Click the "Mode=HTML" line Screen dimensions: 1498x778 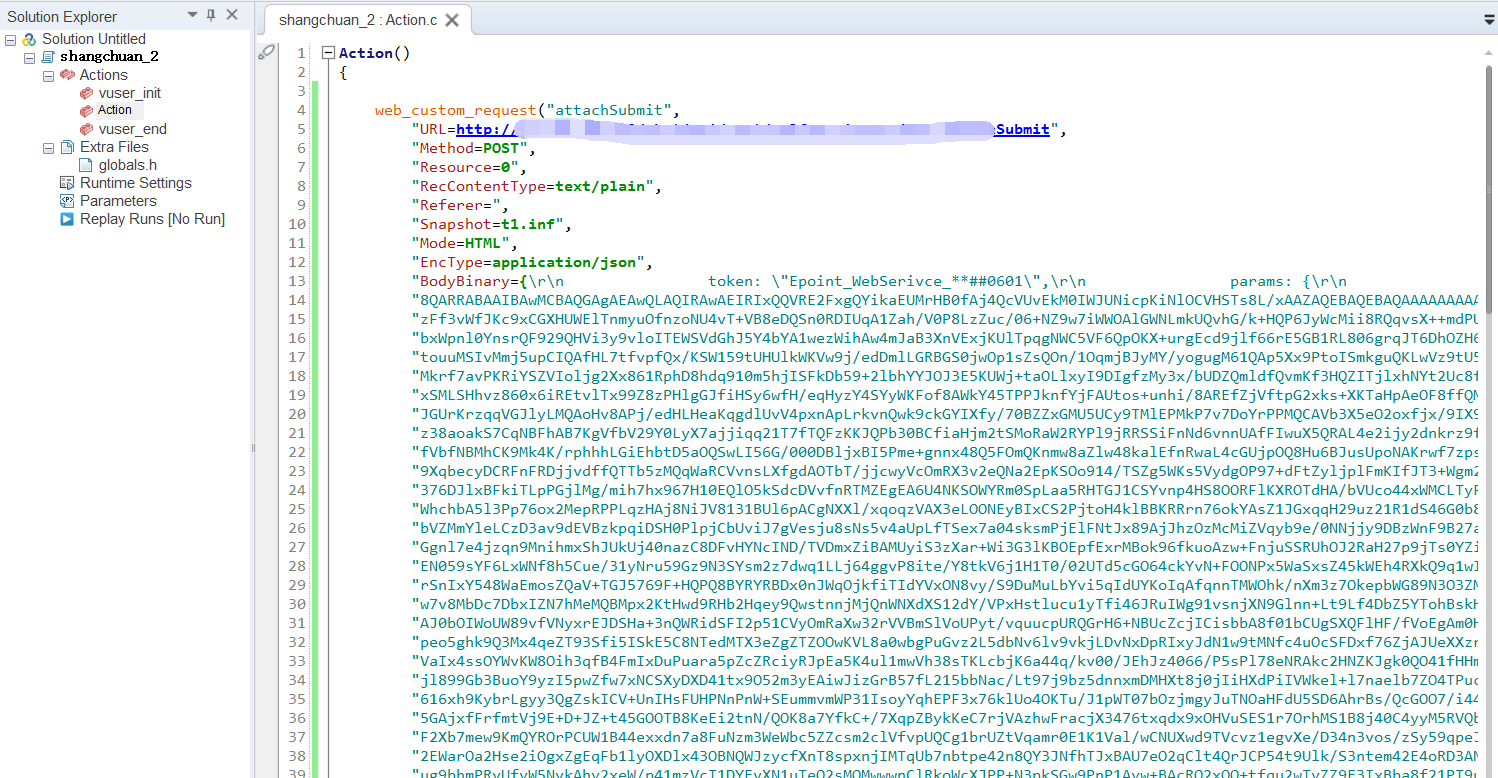[x=466, y=243]
